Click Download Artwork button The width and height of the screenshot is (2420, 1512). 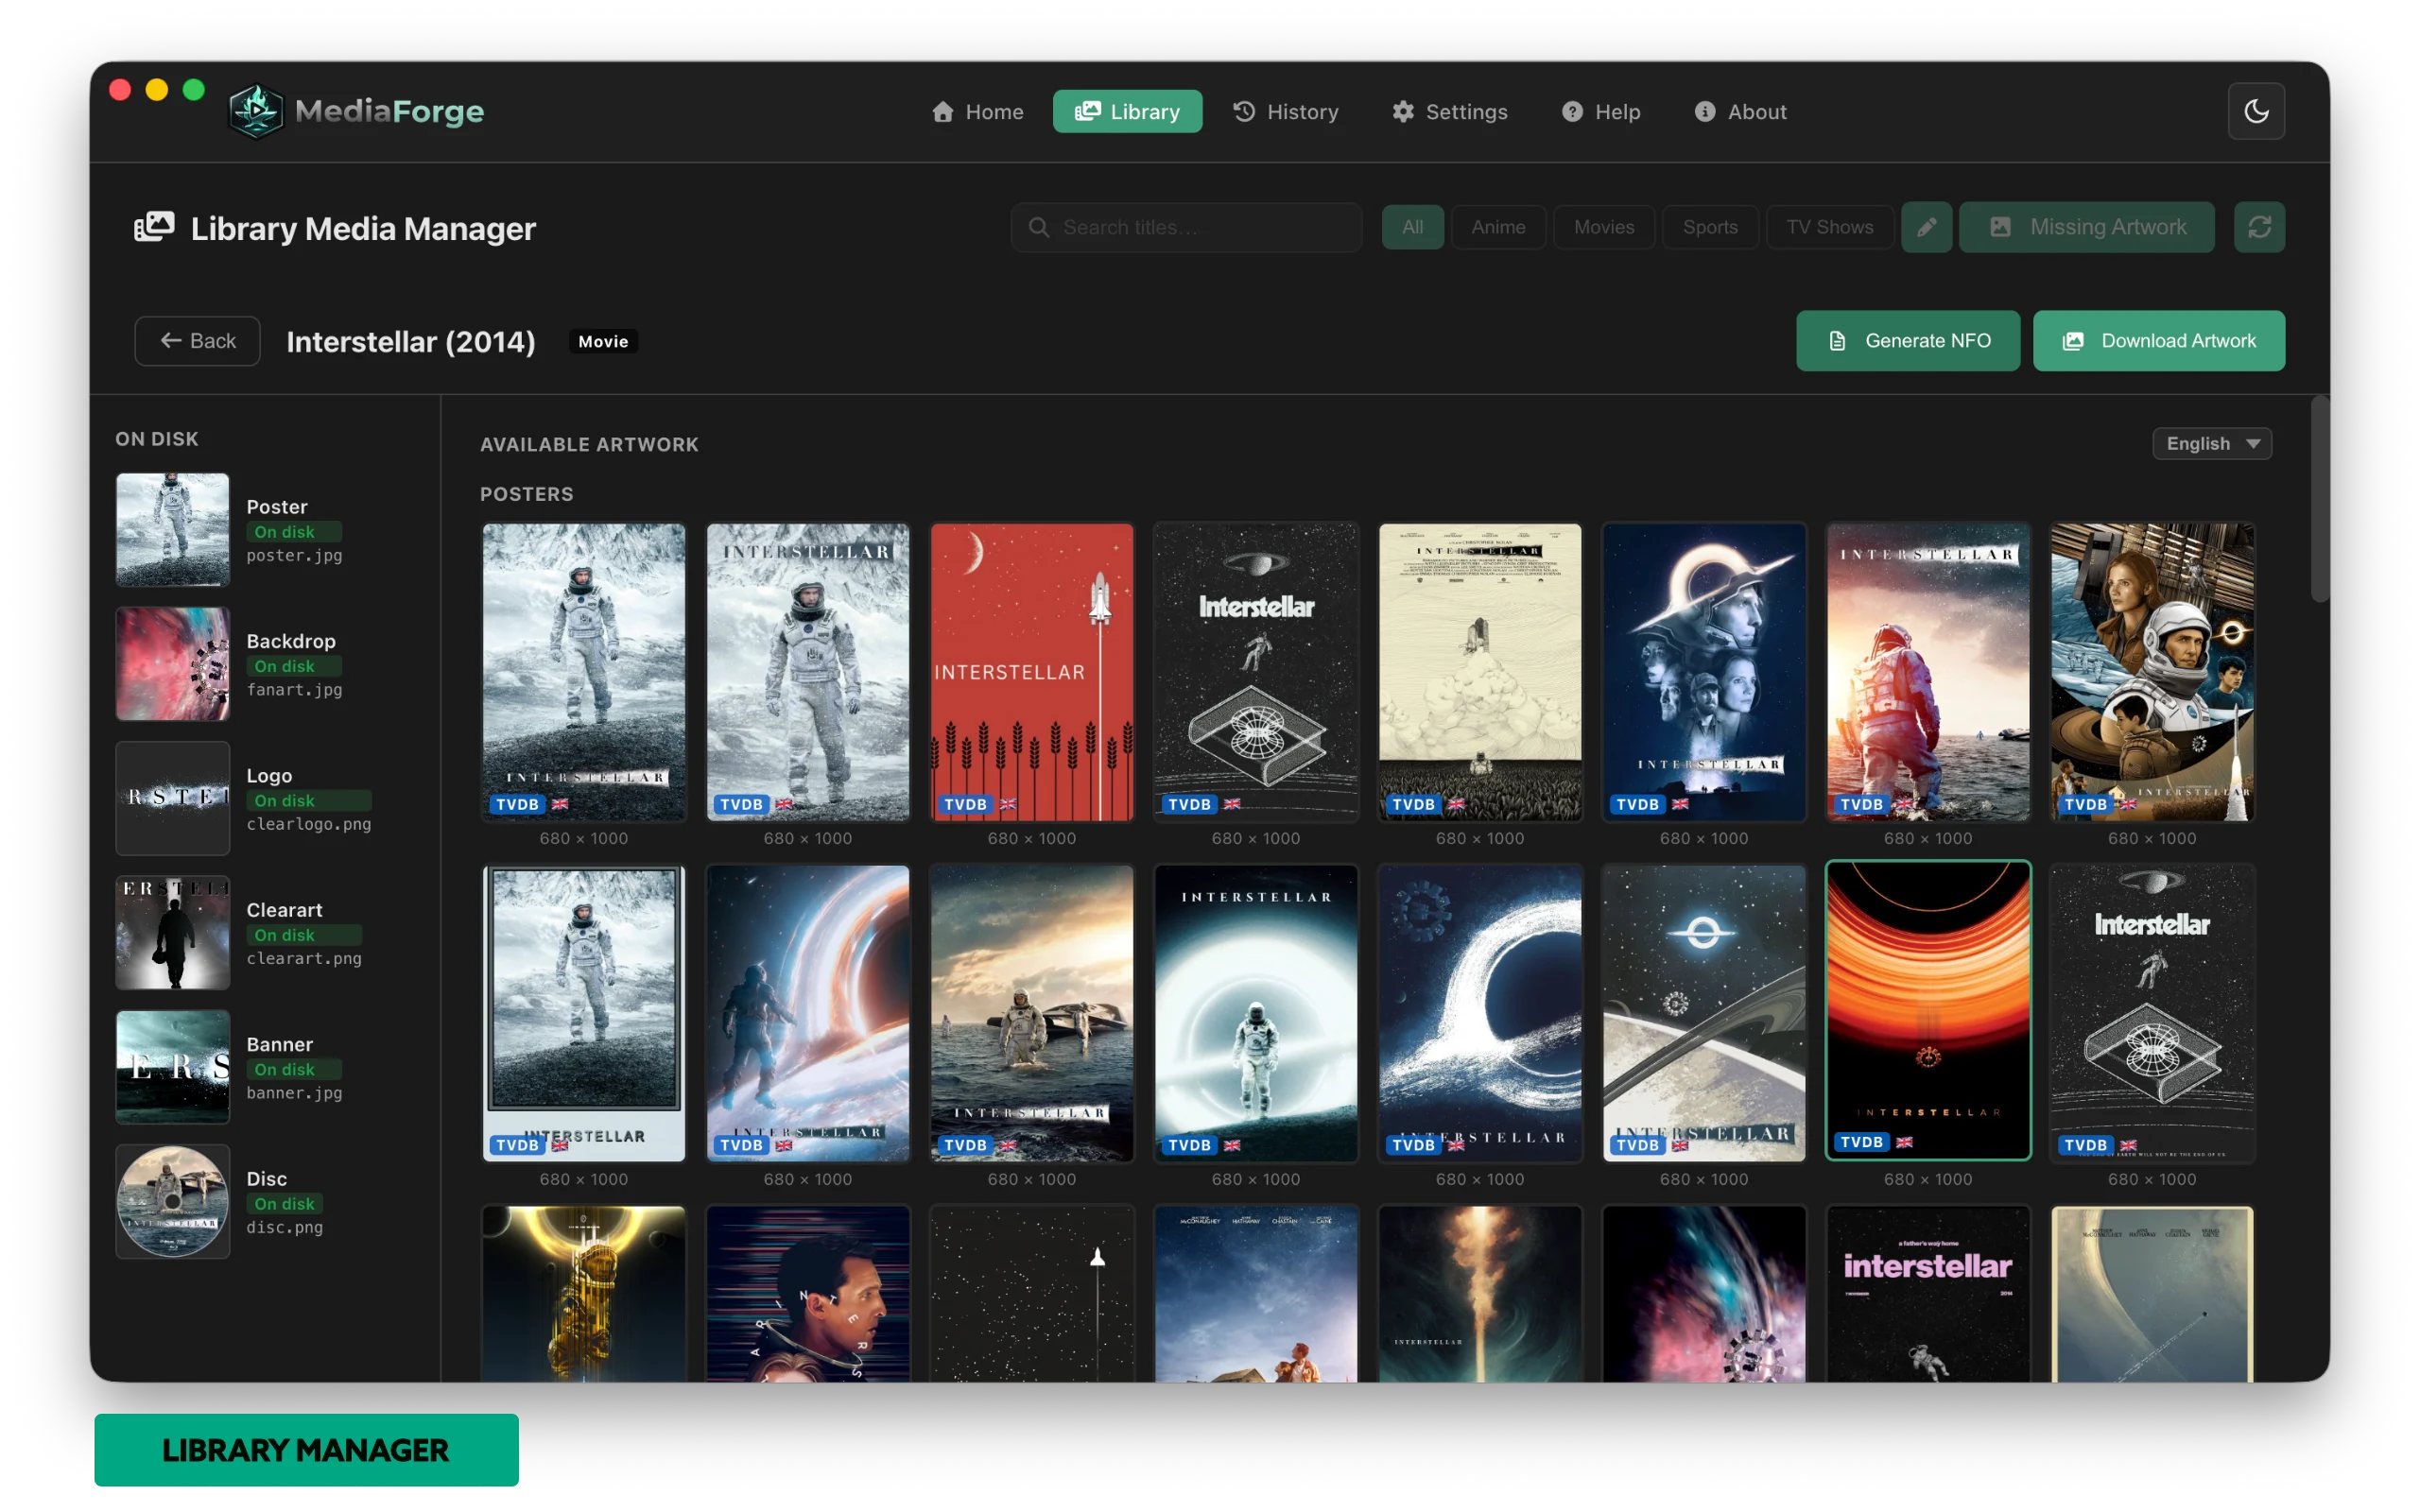pos(2159,341)
